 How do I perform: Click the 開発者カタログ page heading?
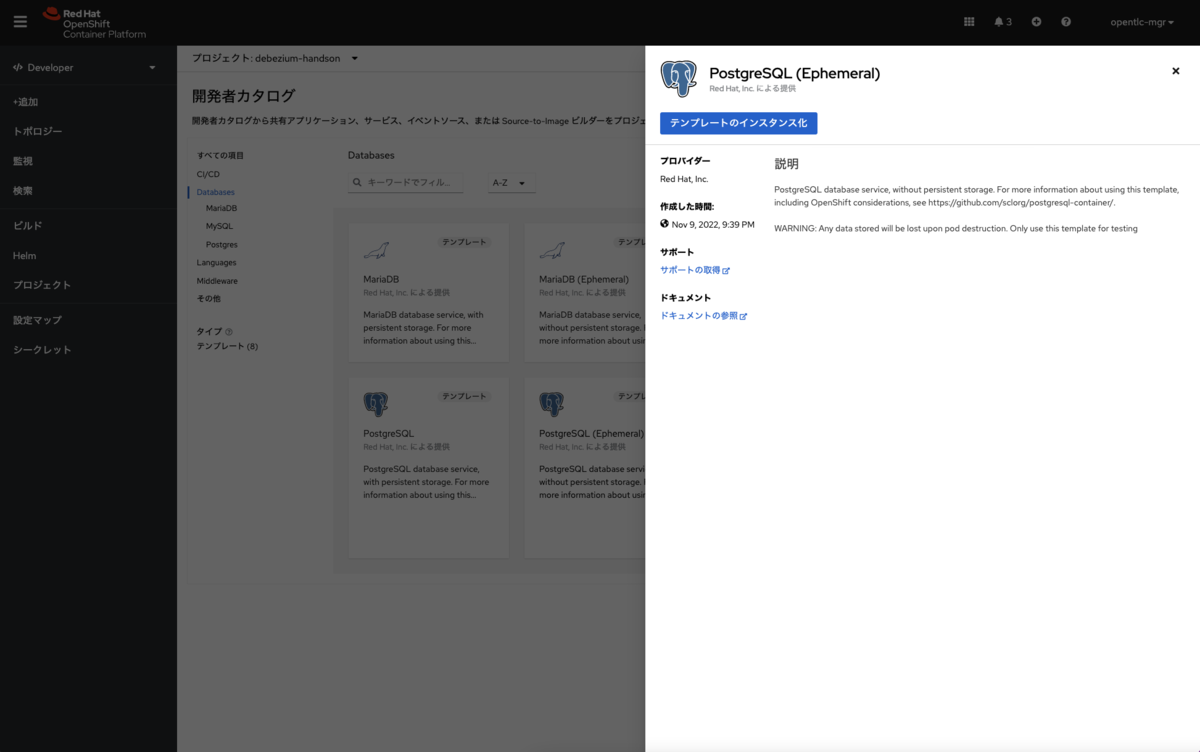click(244, 96)
